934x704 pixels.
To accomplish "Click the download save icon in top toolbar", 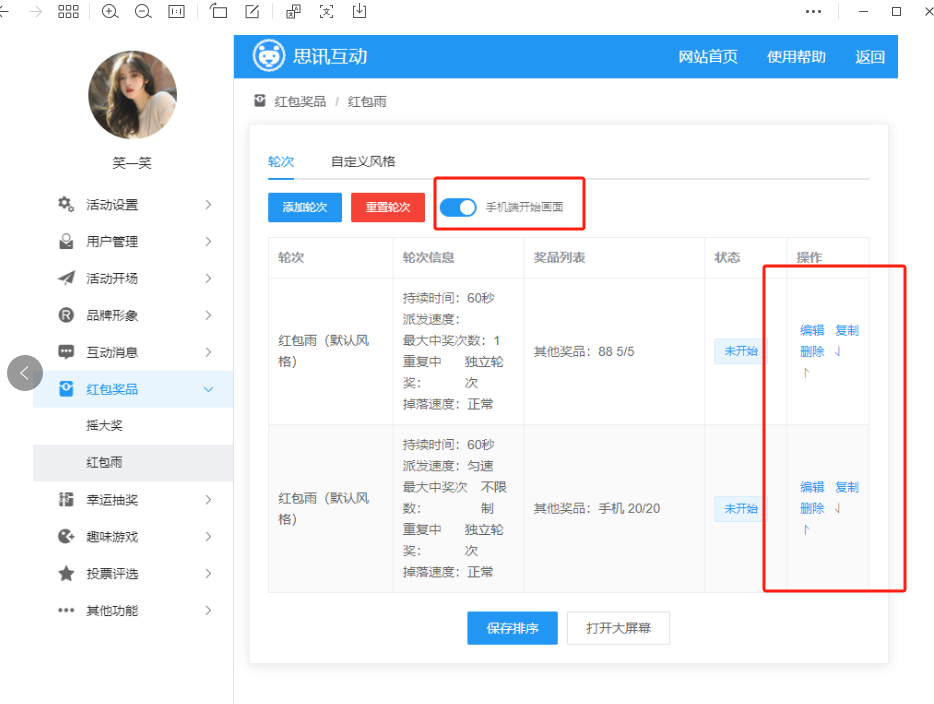I will point(359,12).
